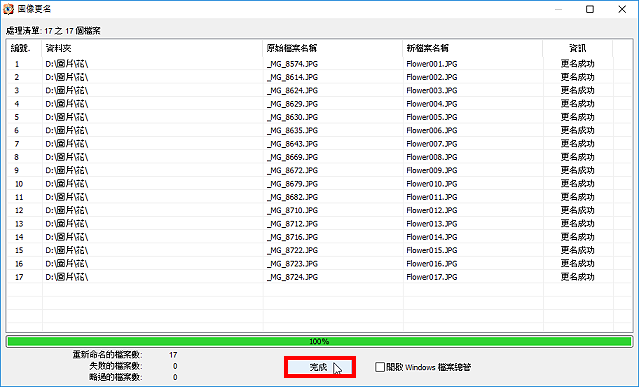
Task: Select original file _MG_8710.JPG
Action: pos(292,210)
